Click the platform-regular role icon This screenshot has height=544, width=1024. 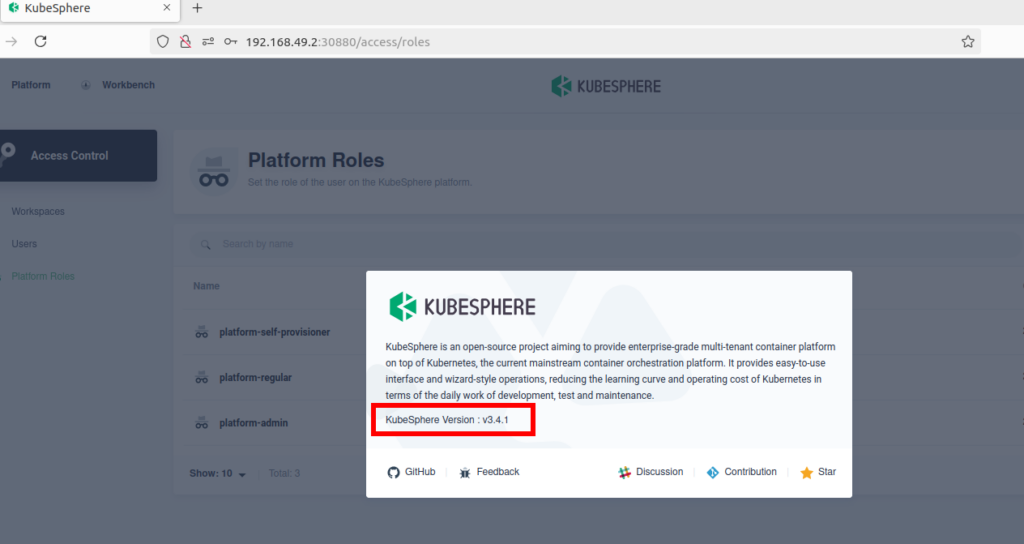coord(202,377)
